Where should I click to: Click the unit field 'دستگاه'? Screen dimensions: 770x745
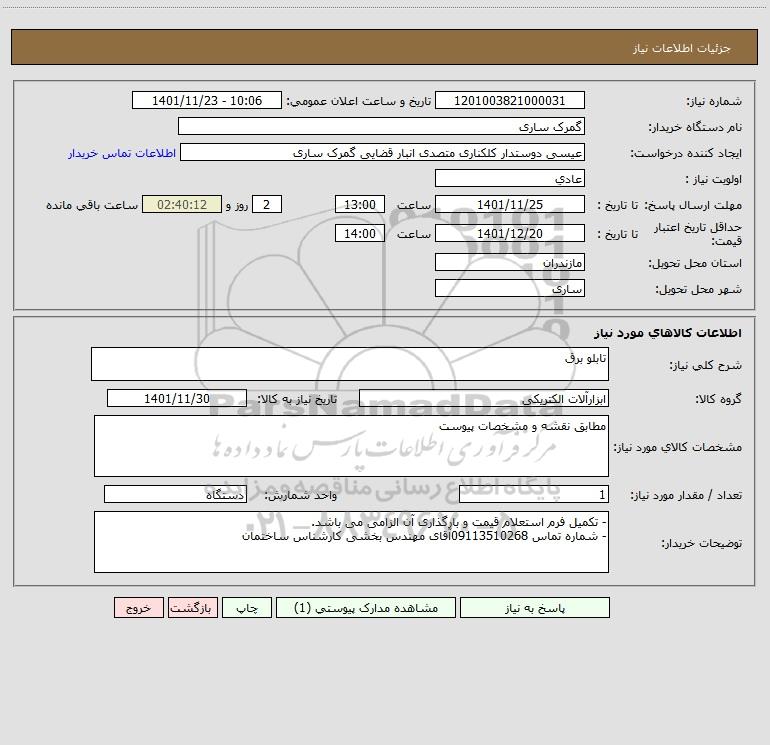(175, 494)
